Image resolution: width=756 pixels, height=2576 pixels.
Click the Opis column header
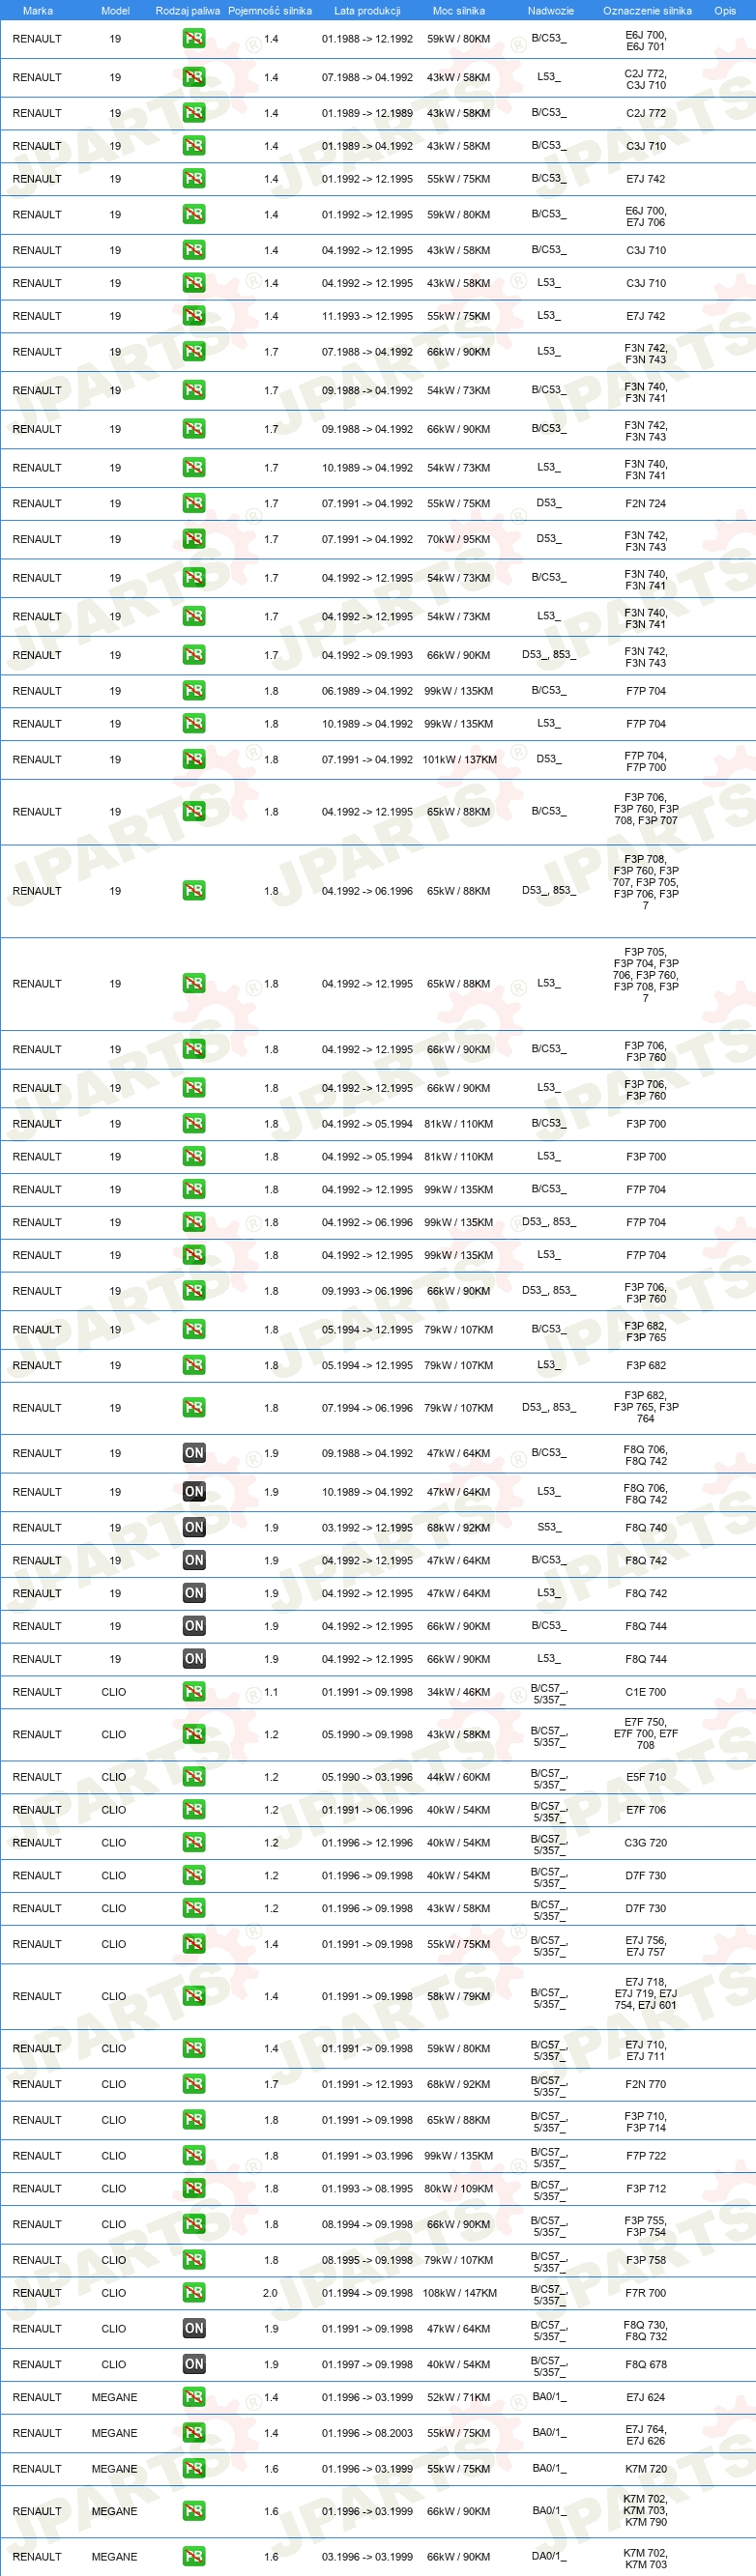(x=725, y=10)
